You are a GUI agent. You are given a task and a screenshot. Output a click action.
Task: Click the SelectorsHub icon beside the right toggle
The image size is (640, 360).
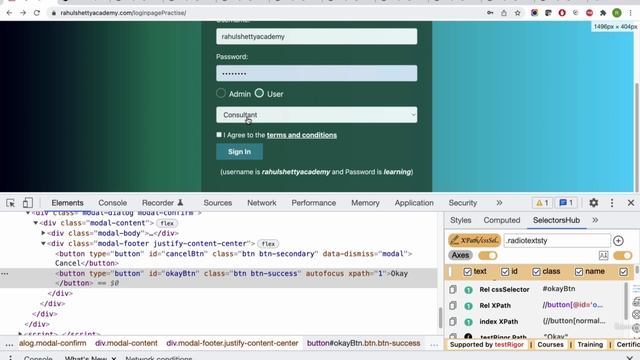(603, 256)
